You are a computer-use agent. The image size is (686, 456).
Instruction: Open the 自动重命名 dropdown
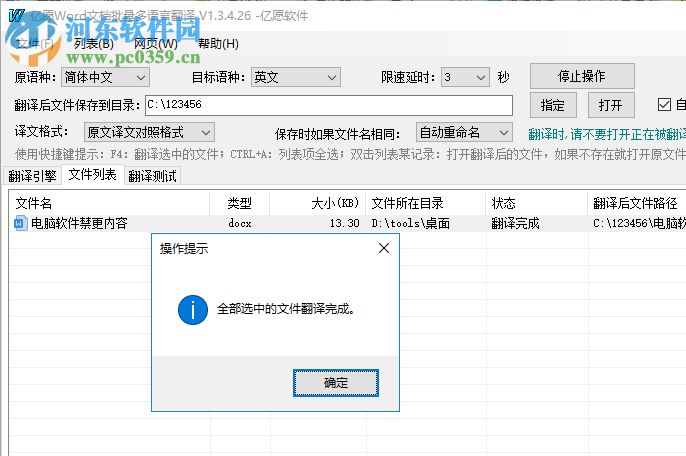464,132
